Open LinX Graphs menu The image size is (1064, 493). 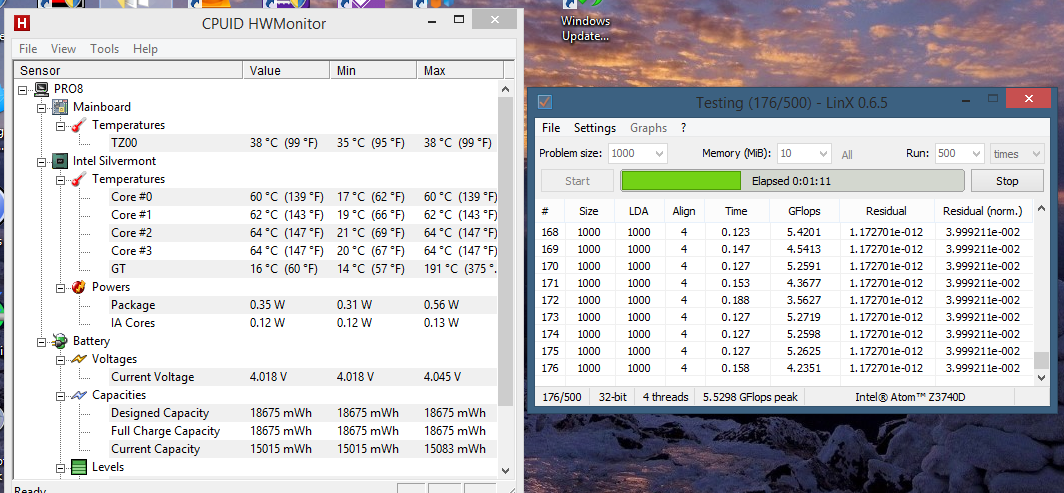click(648, 127)
